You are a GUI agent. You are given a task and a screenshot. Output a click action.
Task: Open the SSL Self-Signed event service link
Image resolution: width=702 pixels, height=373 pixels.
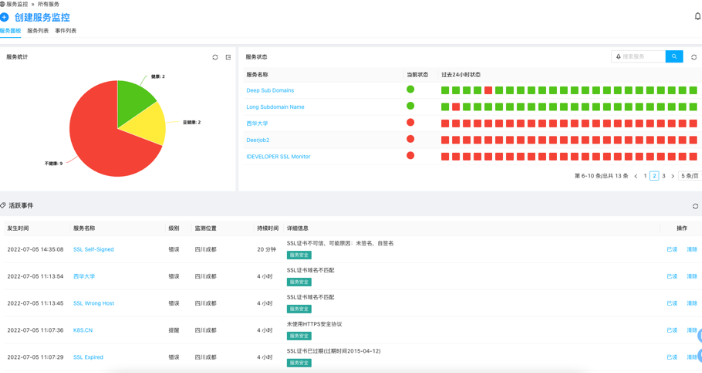[x=94, y=249]
